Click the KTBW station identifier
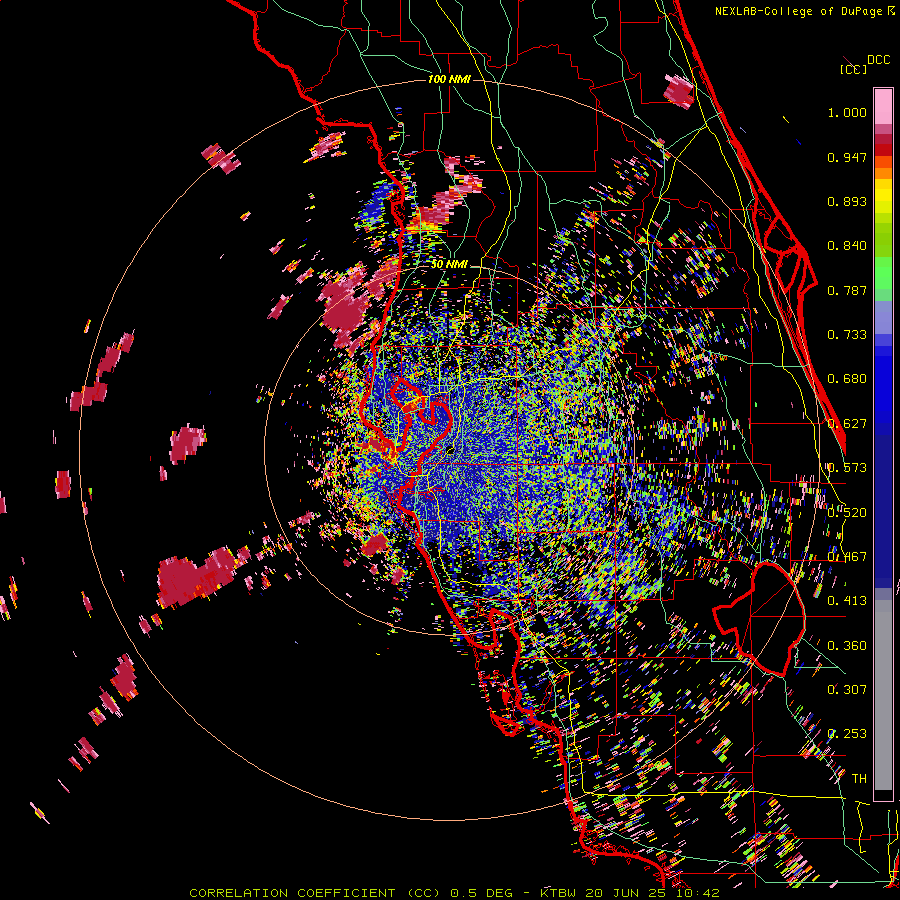900x900 pixels. [557, 893]
